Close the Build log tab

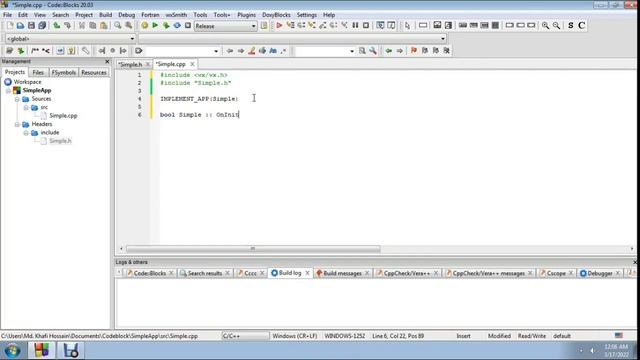pos(307,273)
